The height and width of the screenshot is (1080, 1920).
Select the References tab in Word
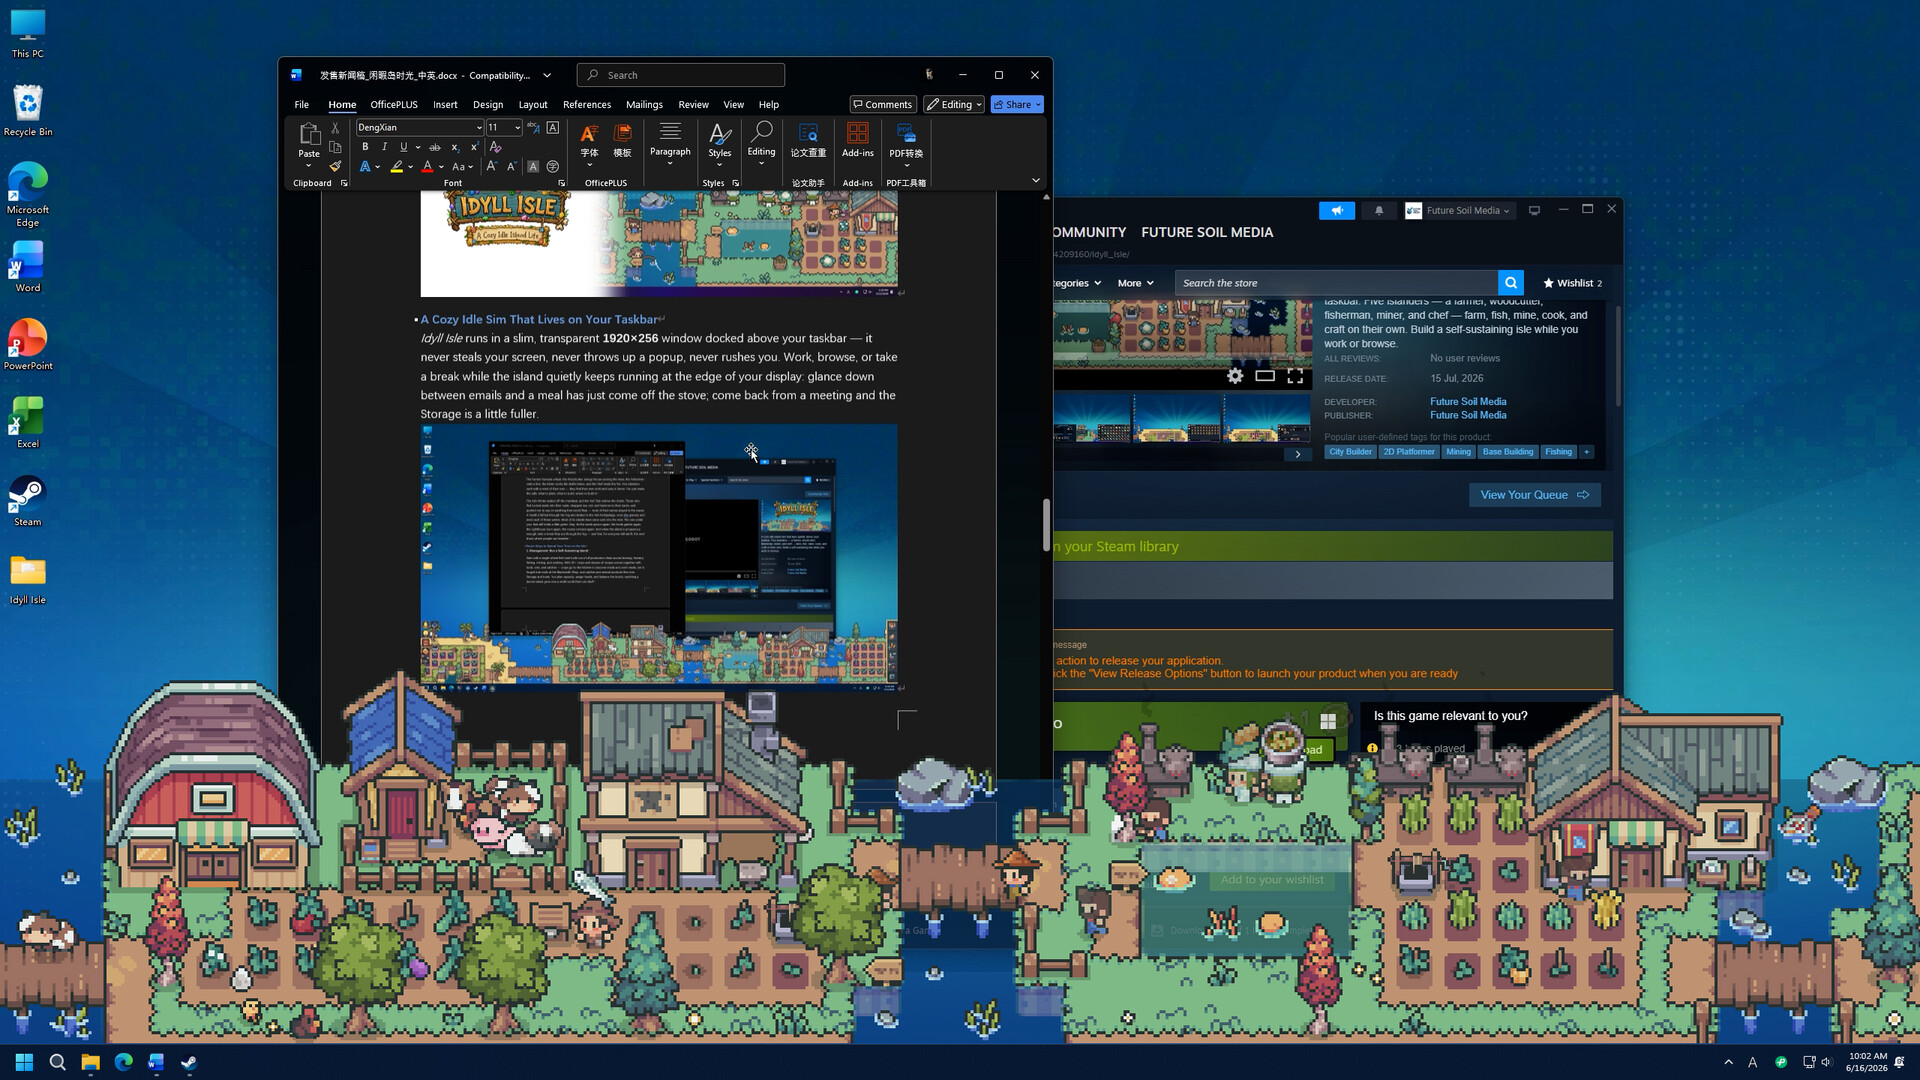[x=587, y=104]
